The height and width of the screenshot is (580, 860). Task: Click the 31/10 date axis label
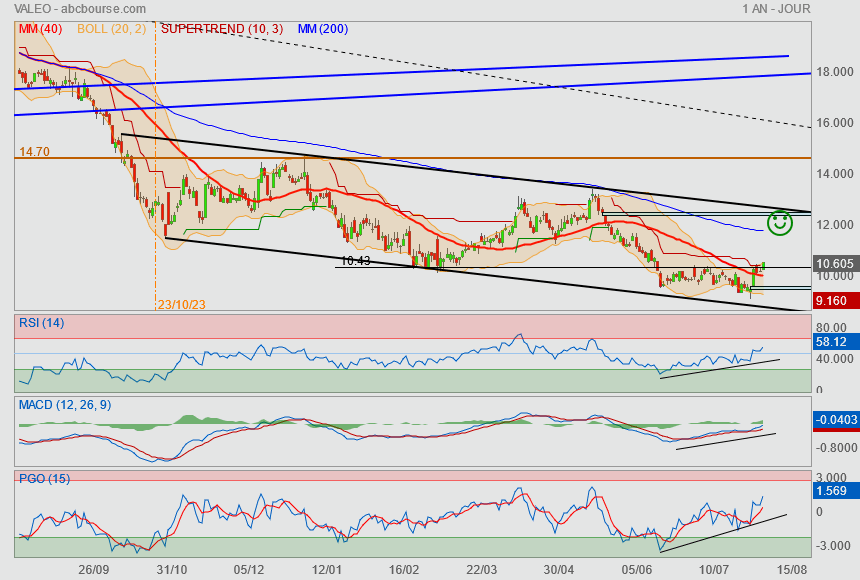172,570
